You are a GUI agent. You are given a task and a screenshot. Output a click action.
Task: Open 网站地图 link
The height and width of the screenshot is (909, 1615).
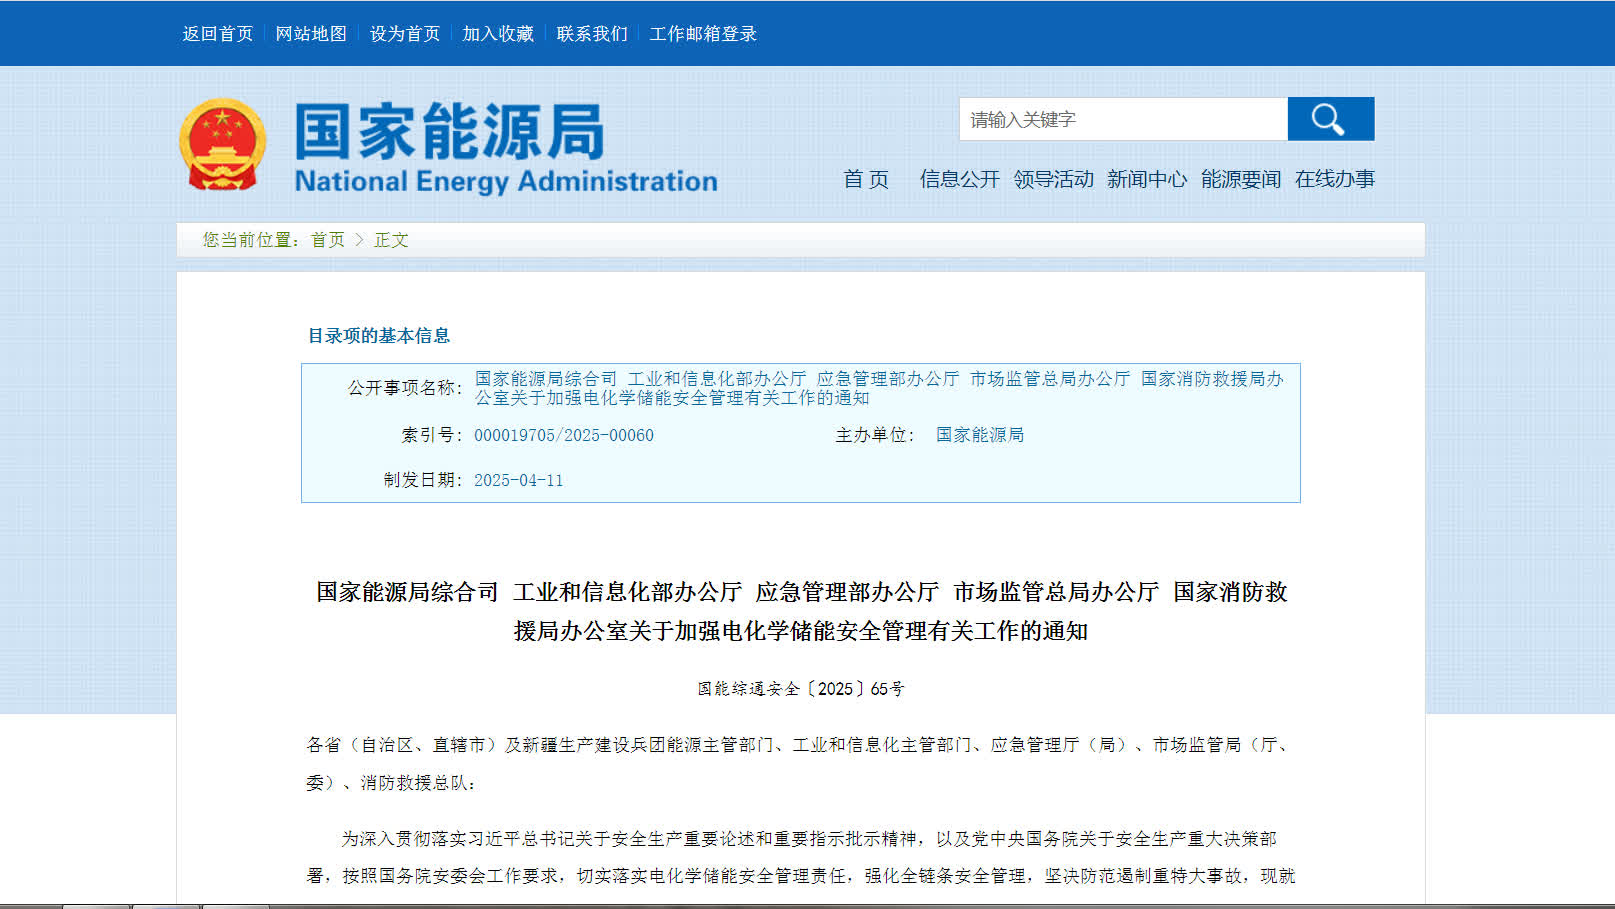click(311, 34)
